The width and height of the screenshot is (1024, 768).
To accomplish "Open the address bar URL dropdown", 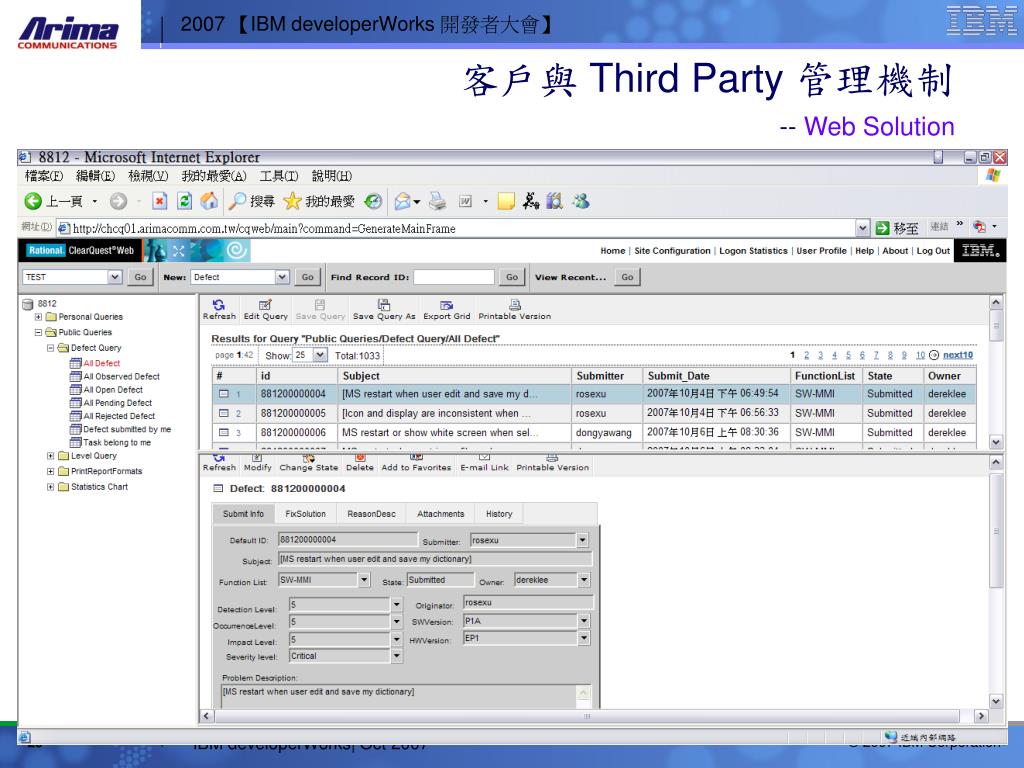I will pyautogui.click(x=863, y=228).
